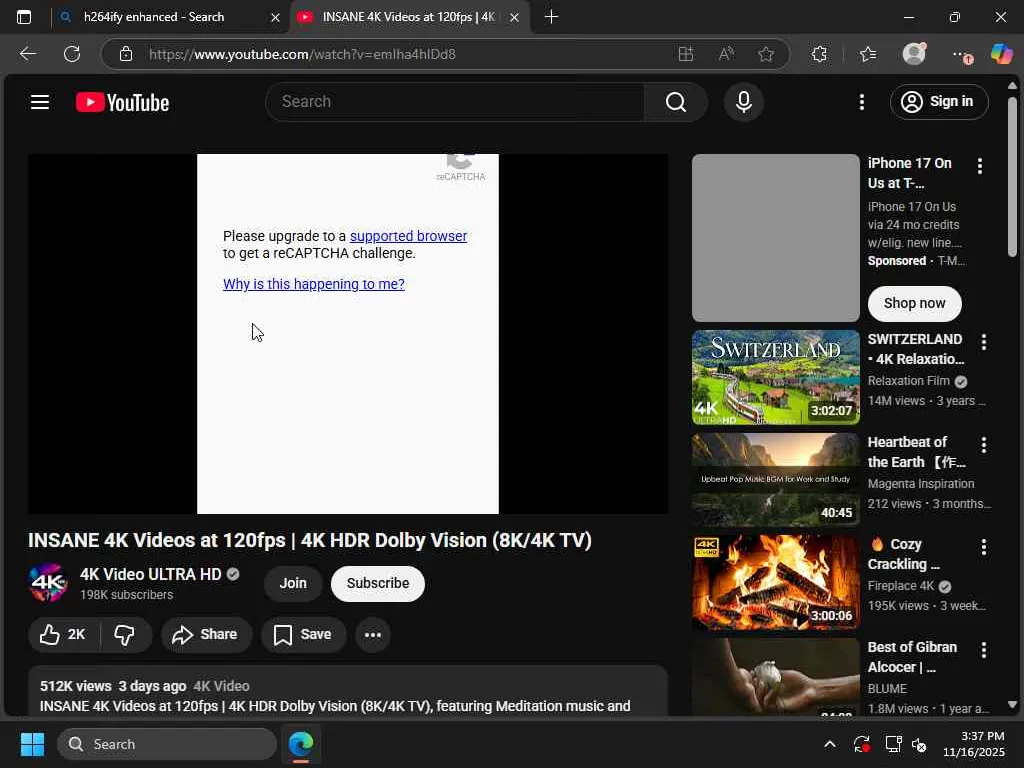Click the scrollbar down arrow

pos(1012,705)
